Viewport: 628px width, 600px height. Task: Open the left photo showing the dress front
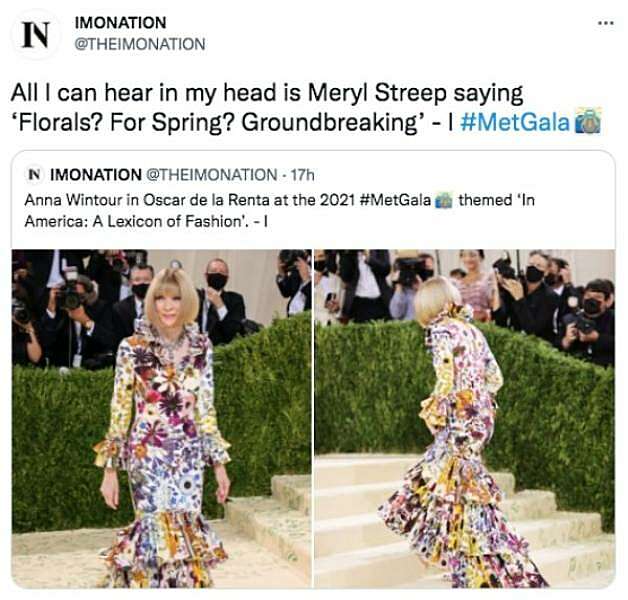tap(160, 418)
